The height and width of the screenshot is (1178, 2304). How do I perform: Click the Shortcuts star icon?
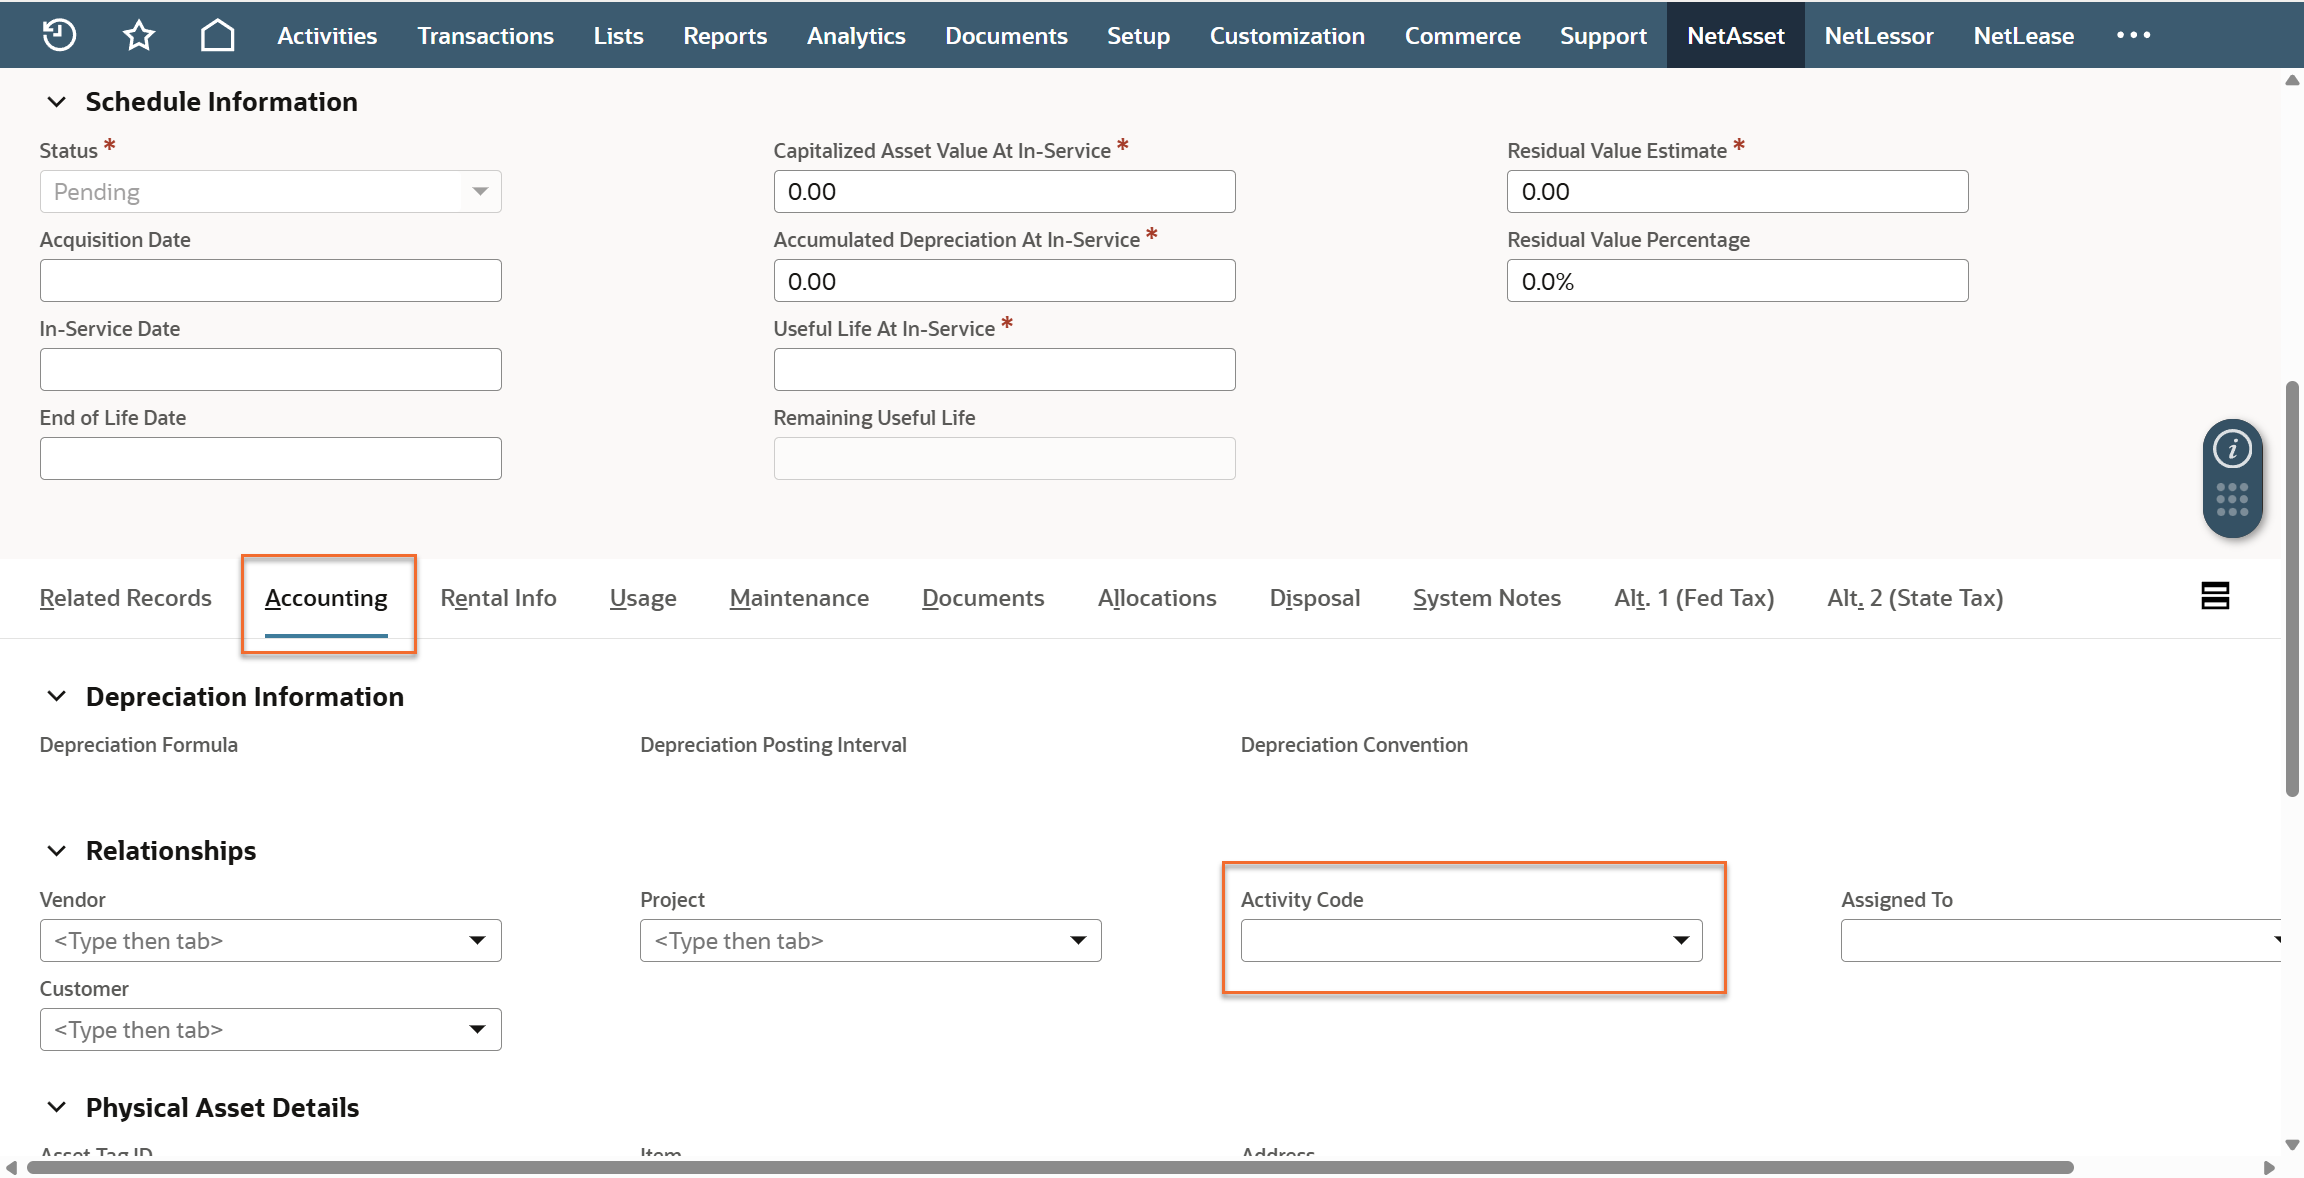(138, 35)
